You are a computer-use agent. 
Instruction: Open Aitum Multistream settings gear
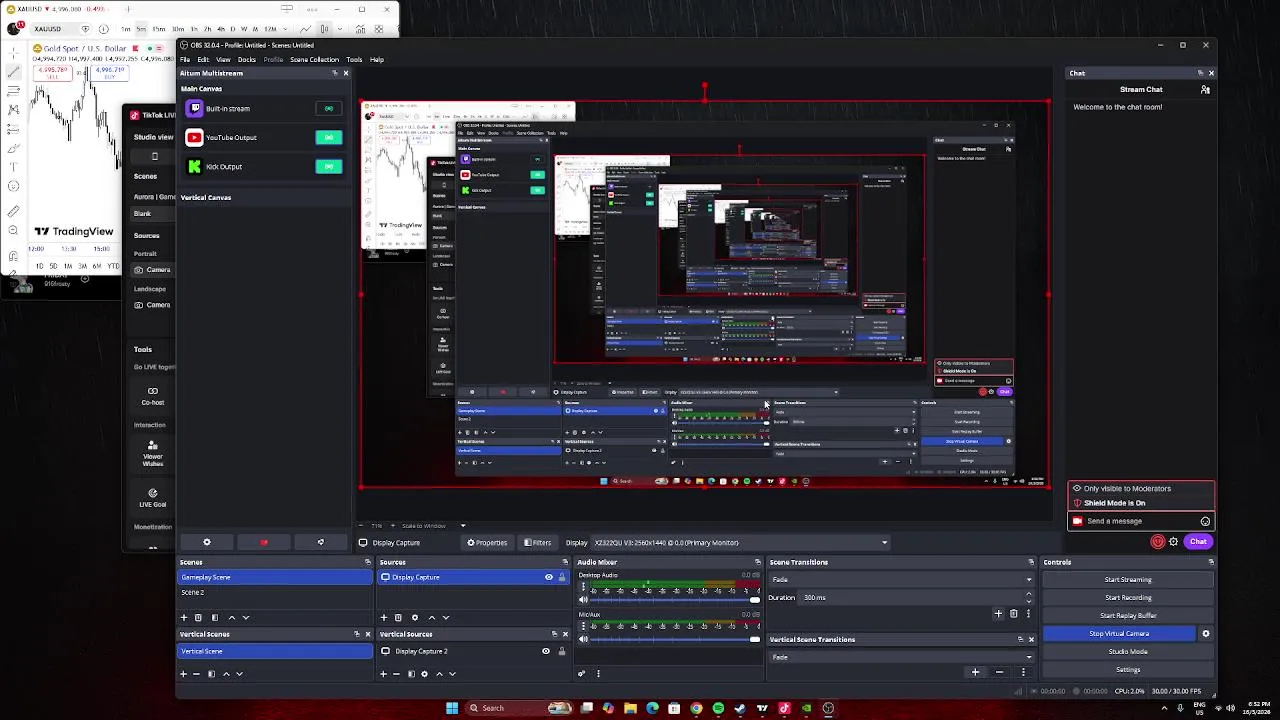[207, 542]
